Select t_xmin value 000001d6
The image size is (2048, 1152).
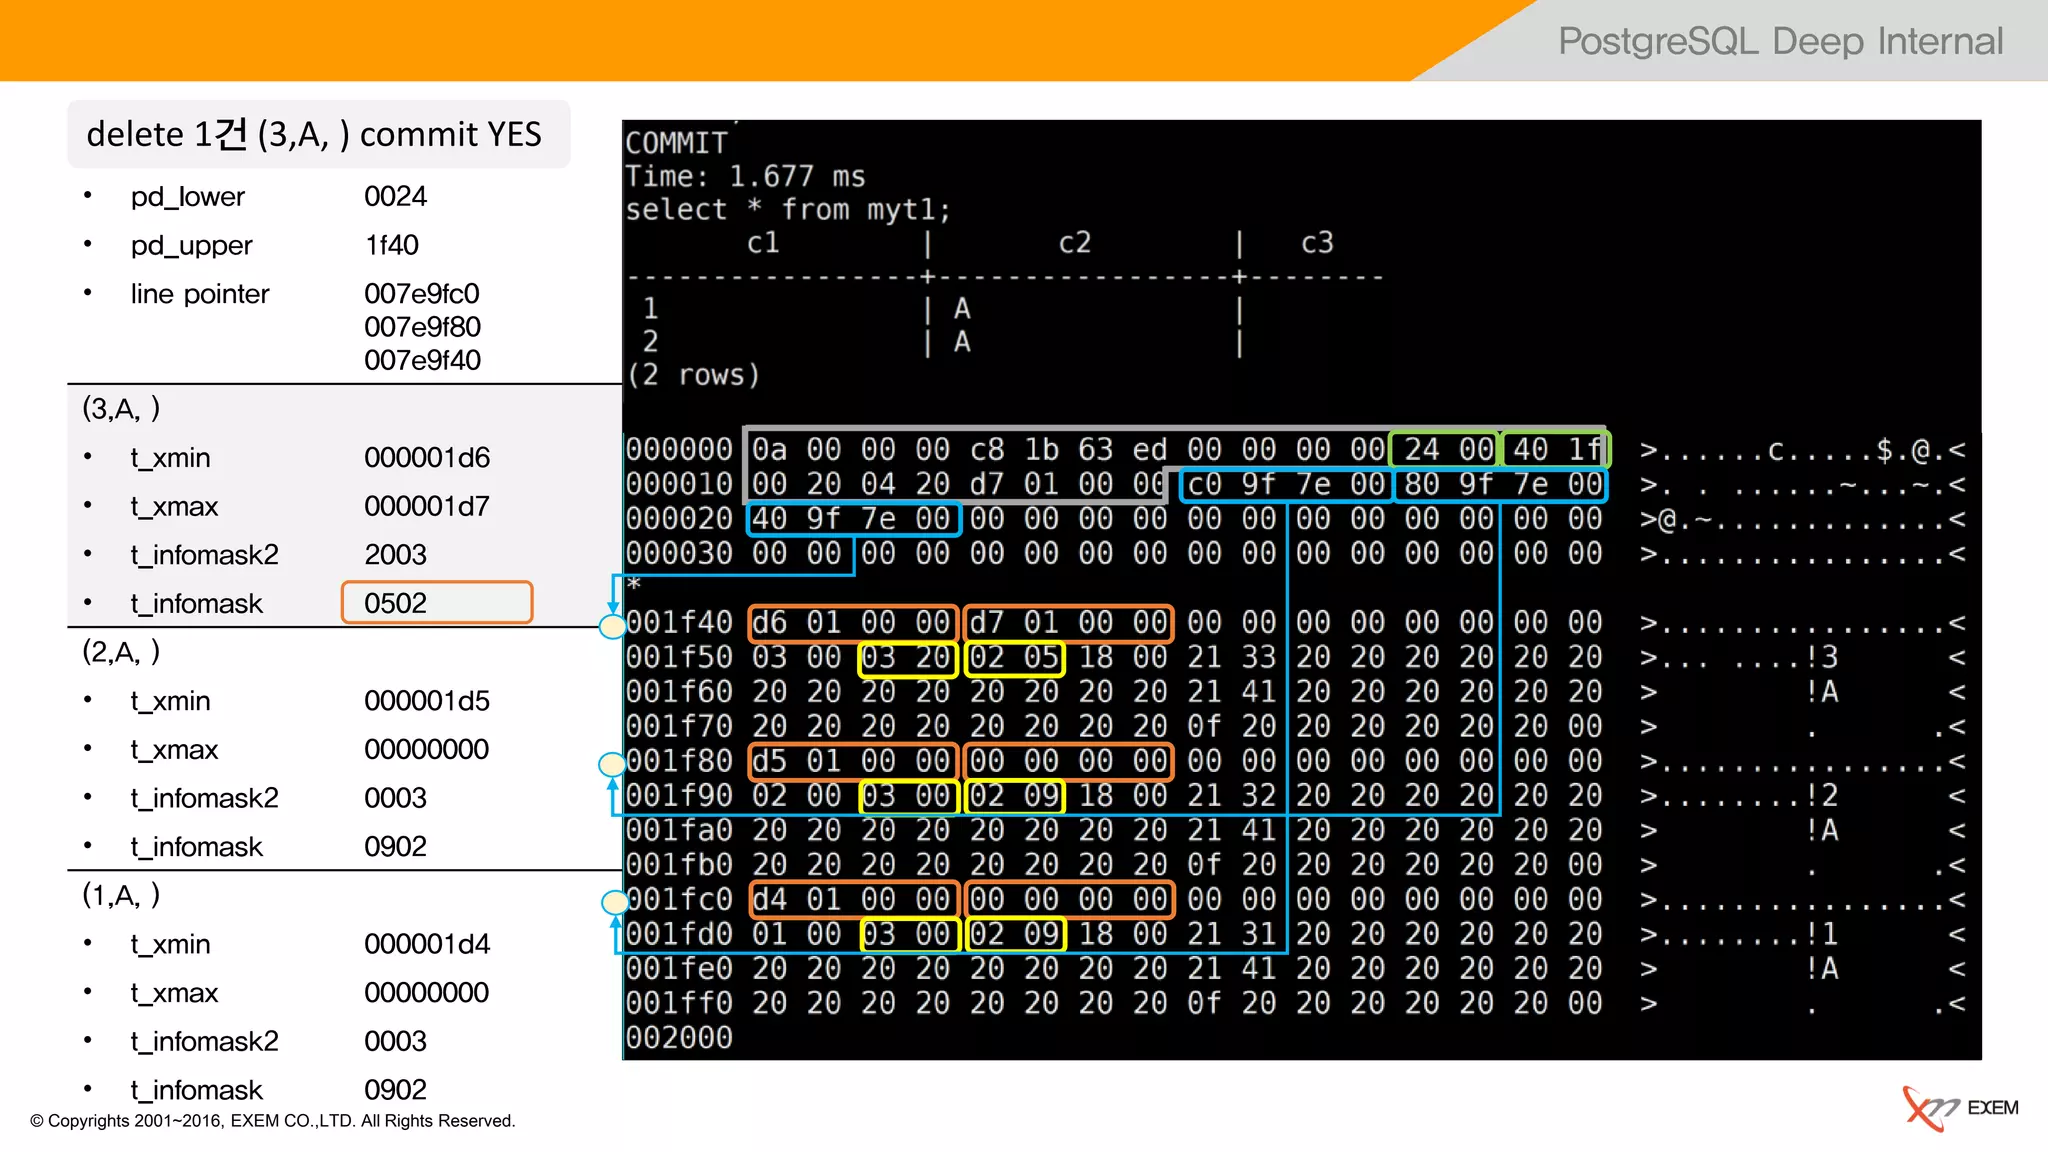click(x=427, y=458)
